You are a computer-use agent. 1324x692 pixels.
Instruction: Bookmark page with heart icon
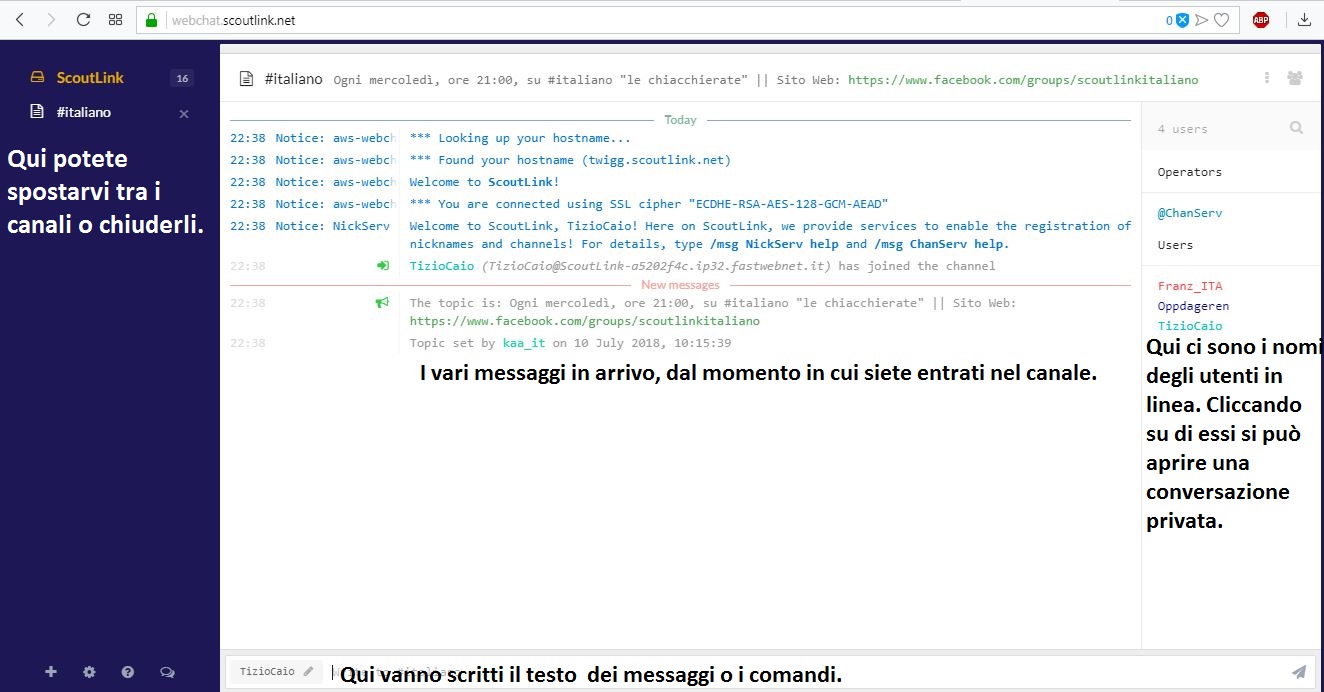[x=1221, y=19]
